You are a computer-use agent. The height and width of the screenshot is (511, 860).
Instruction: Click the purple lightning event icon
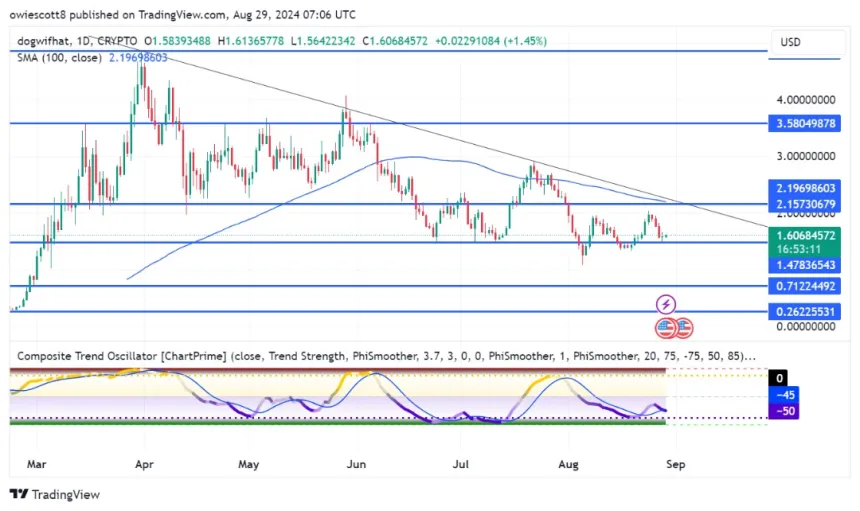[x=666, y=304]
